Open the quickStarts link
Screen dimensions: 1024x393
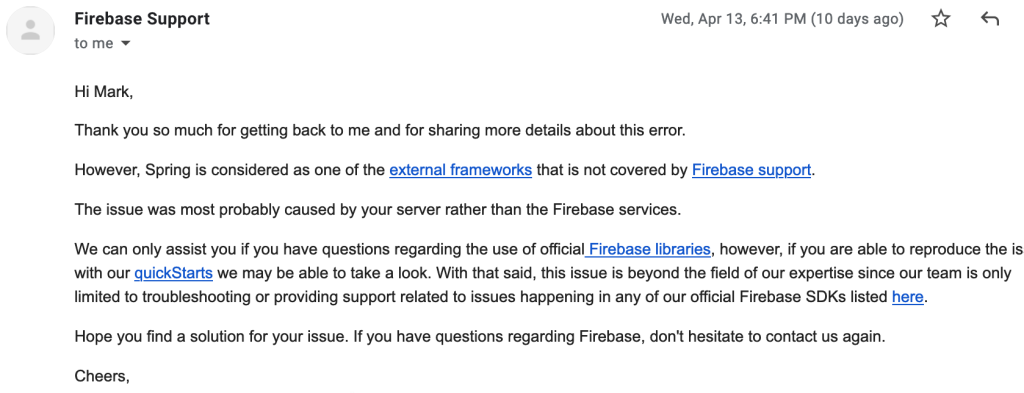[x=174, y=273]
